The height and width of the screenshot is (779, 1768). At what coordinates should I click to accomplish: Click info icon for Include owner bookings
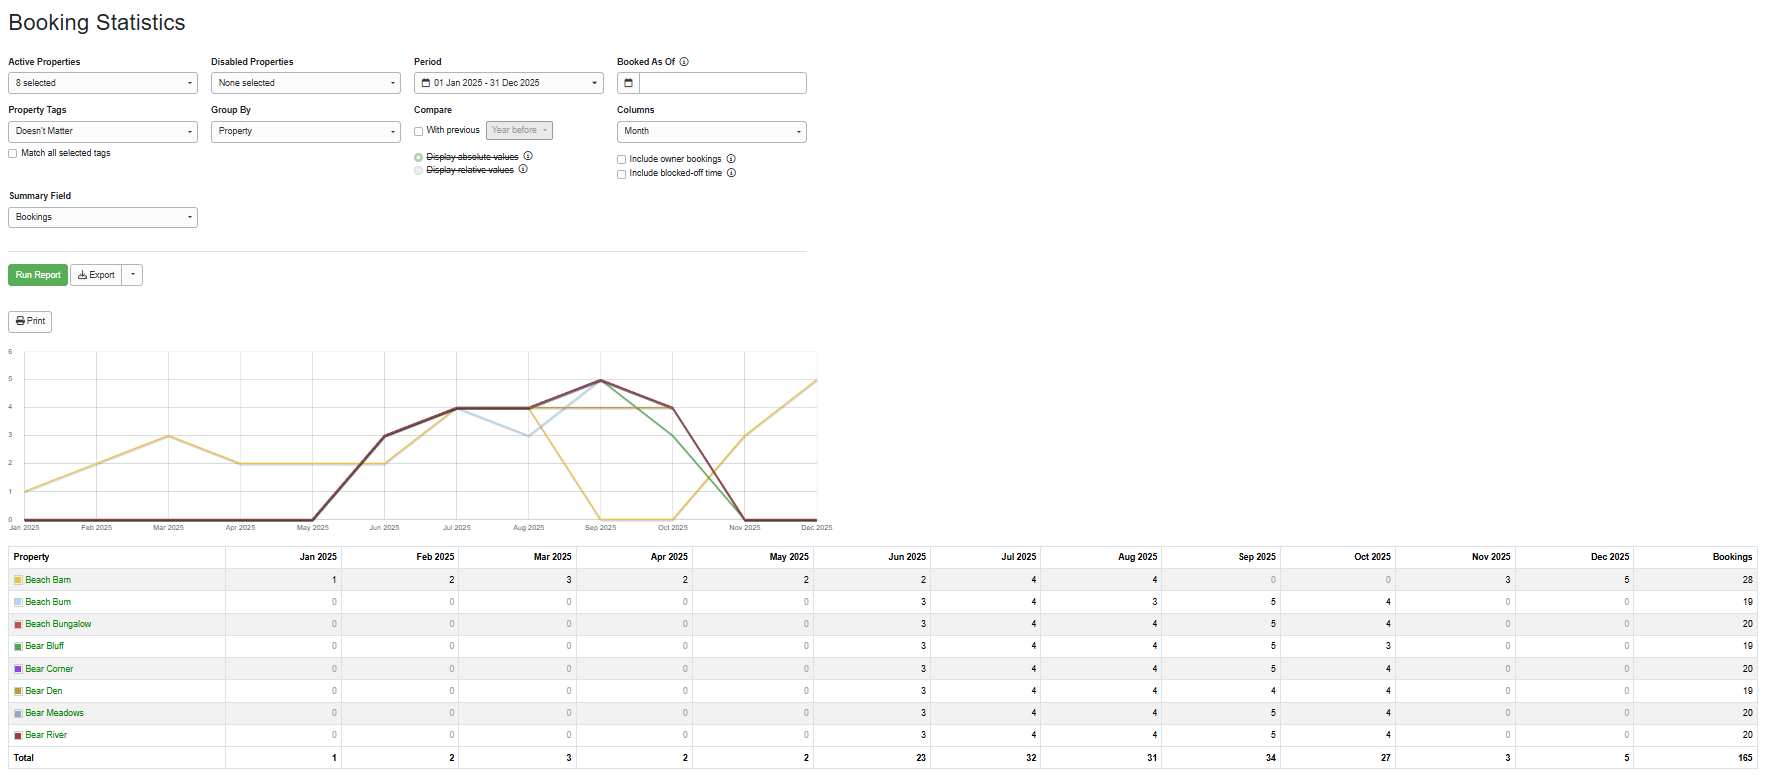731,159
